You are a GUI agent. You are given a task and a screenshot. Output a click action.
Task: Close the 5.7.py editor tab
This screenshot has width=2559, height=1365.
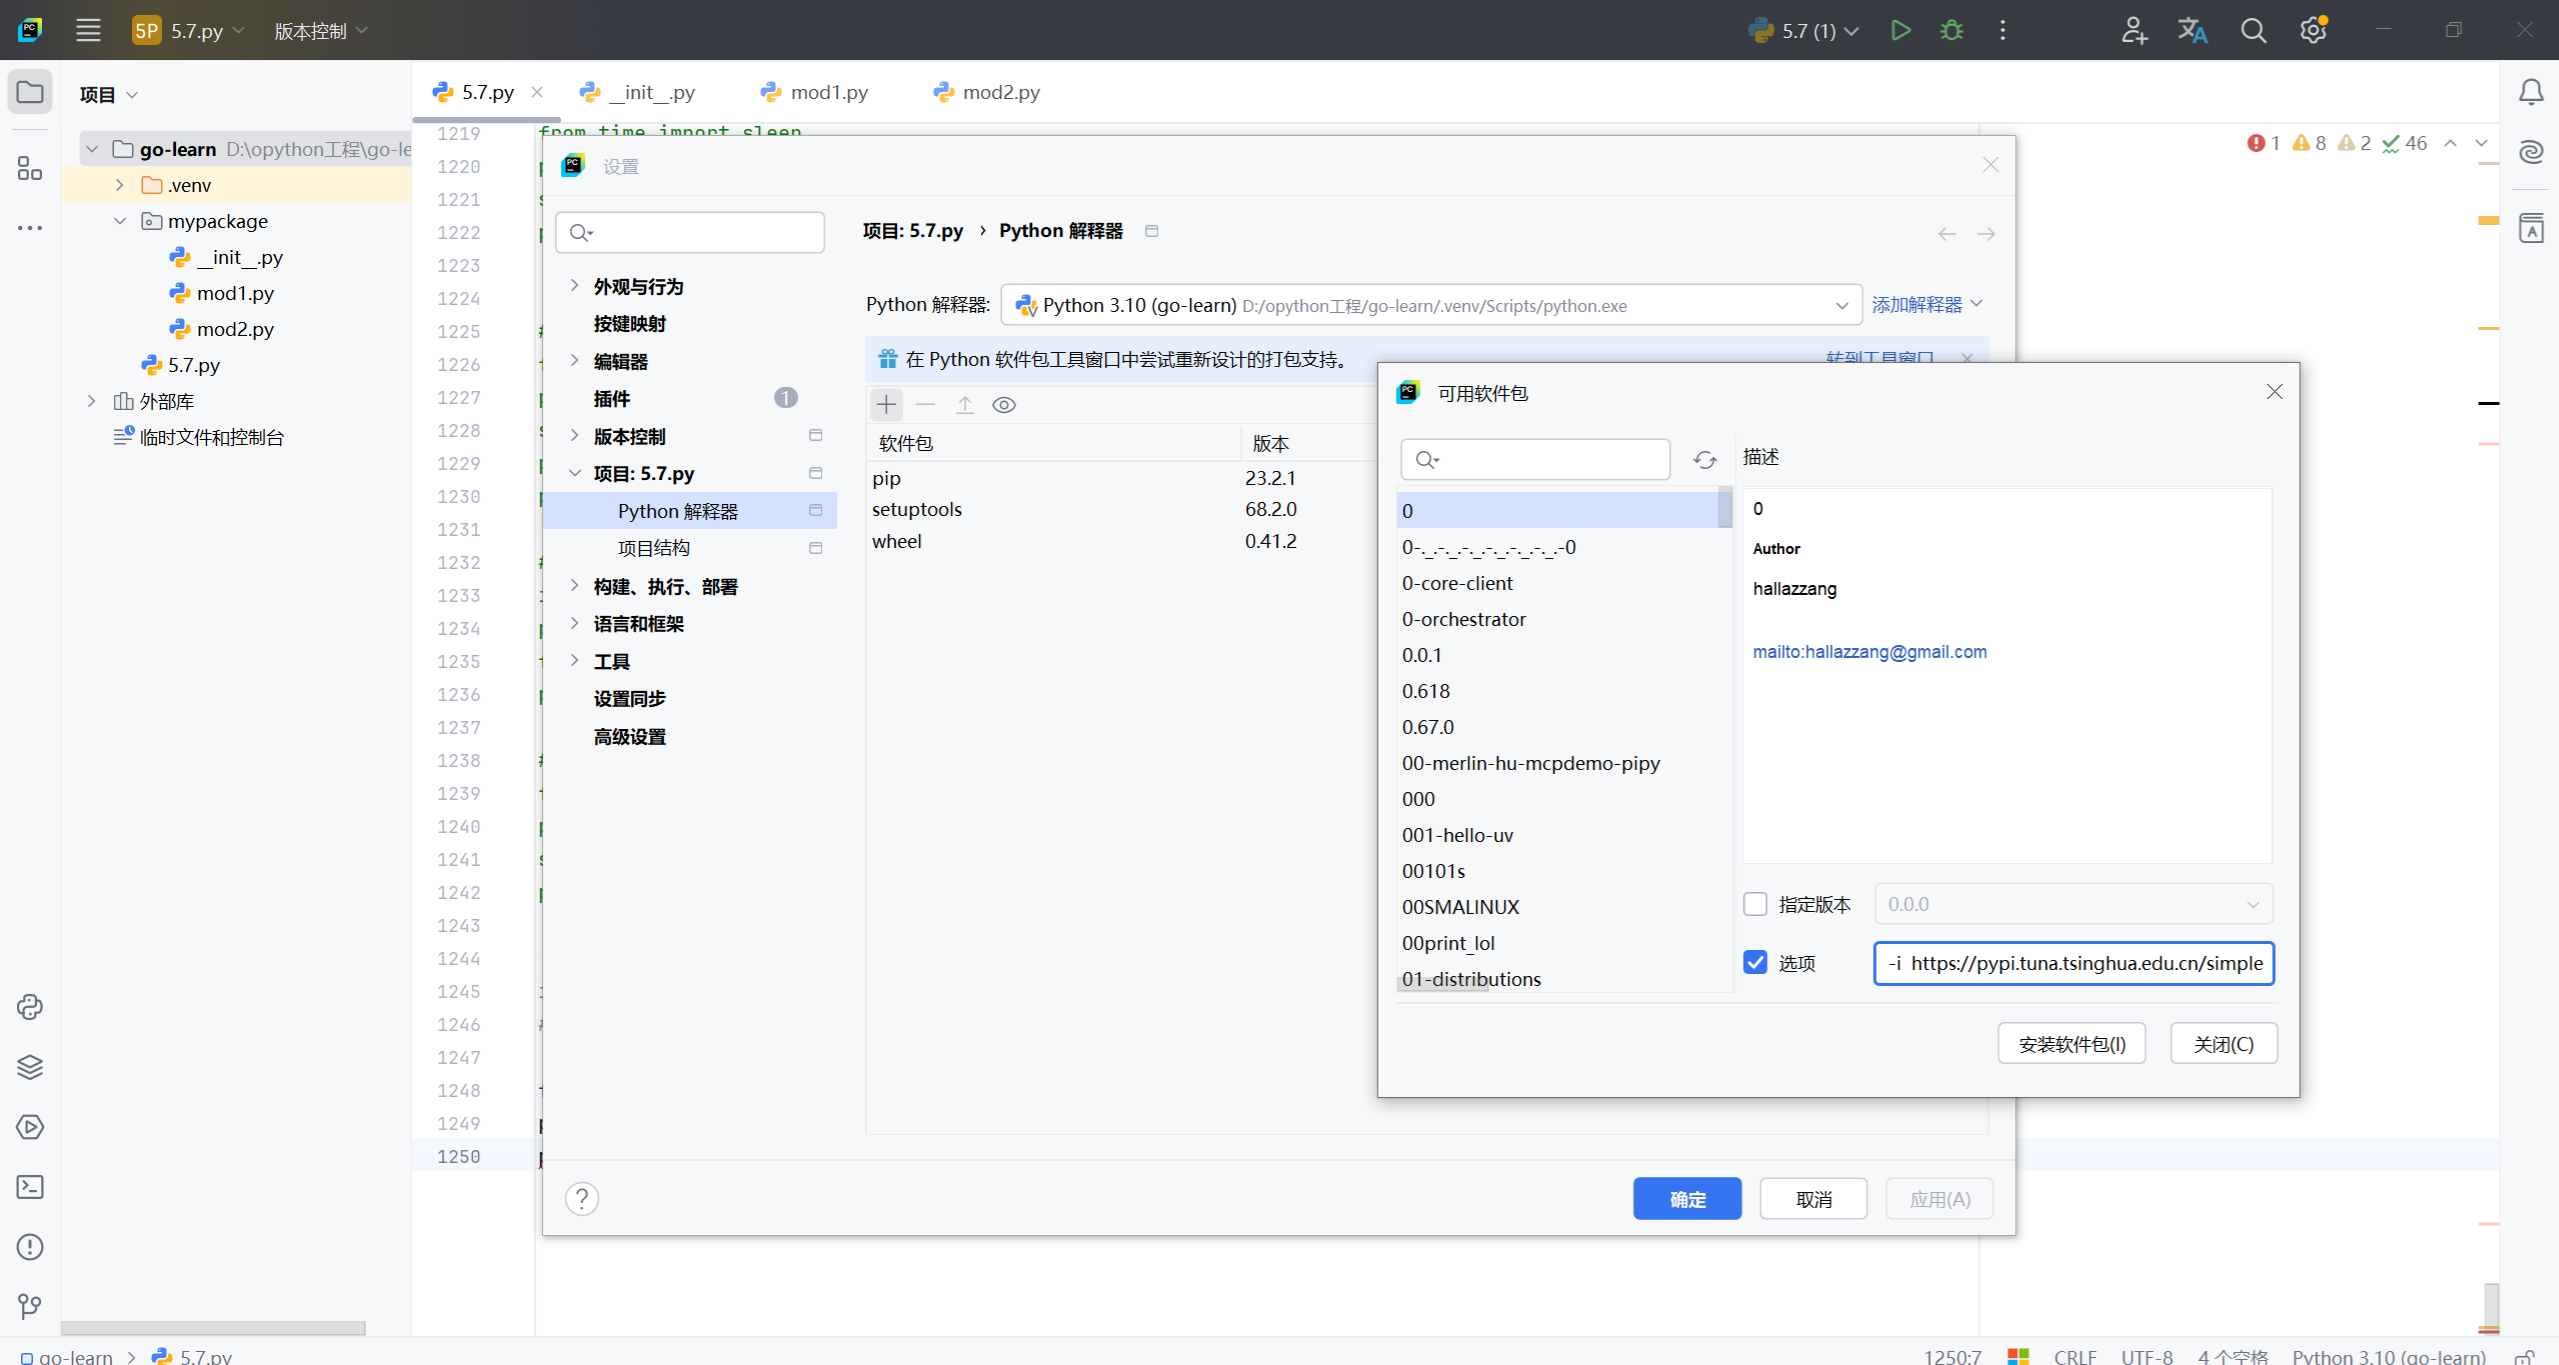click(x=537, y=92)
